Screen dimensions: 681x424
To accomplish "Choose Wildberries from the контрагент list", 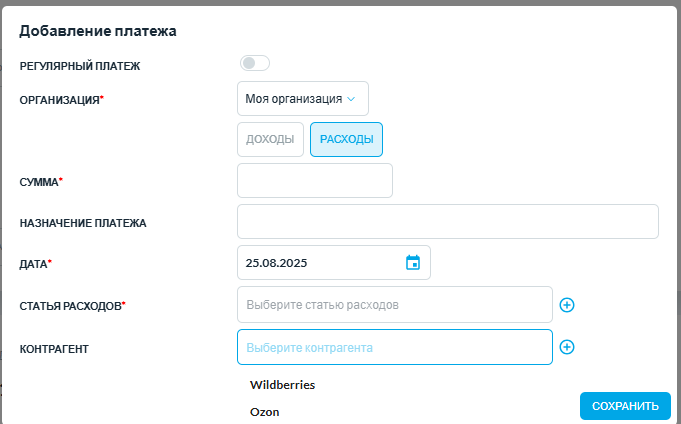I will (x=282, y=385).
